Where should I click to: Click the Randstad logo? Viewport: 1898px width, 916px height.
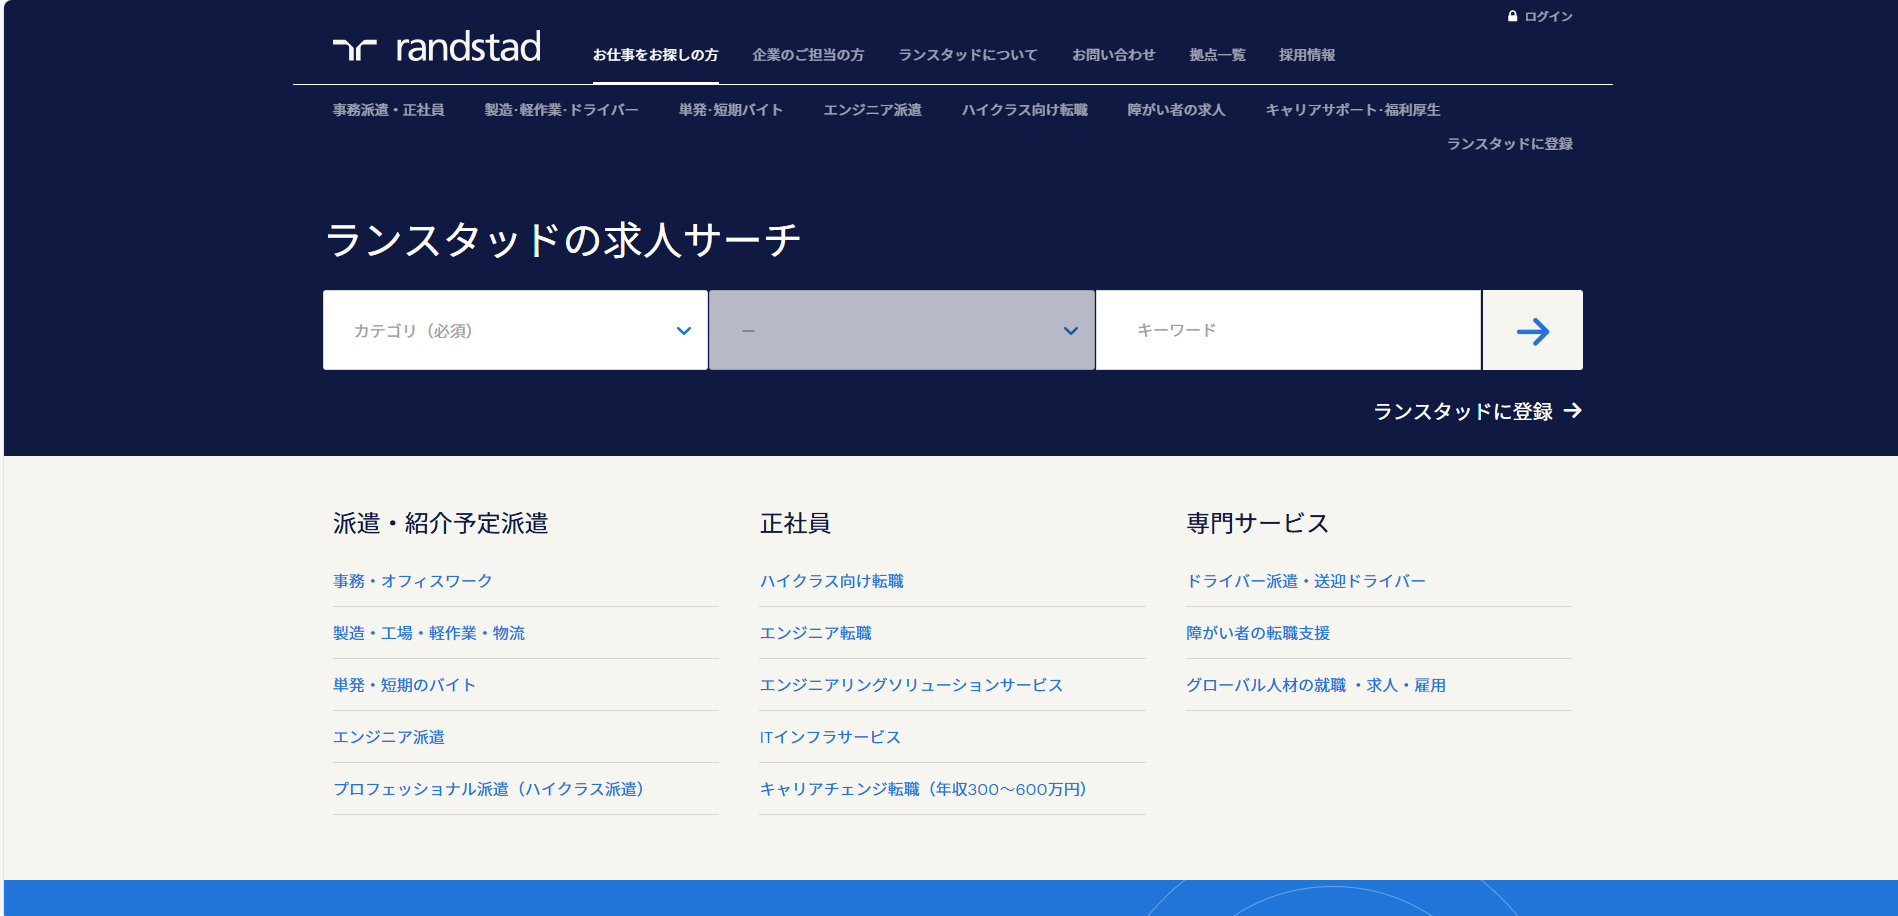point(437,47)
